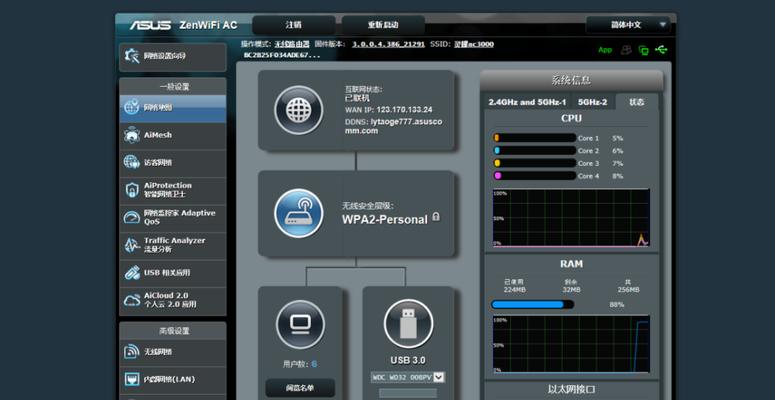Click the 一般设置 general settings header
Viewport: 775px width, 400px height.
click(x=172, y=87)
